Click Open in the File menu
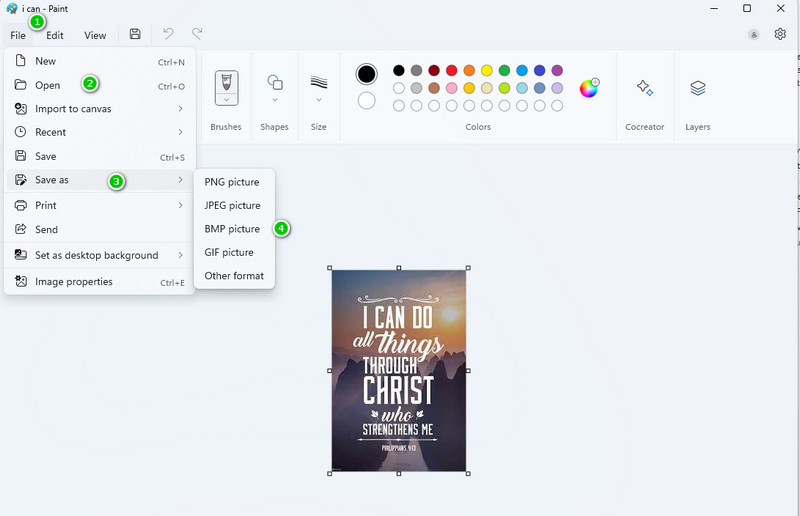This screenshot has height=516, width=800. [48, 85]
